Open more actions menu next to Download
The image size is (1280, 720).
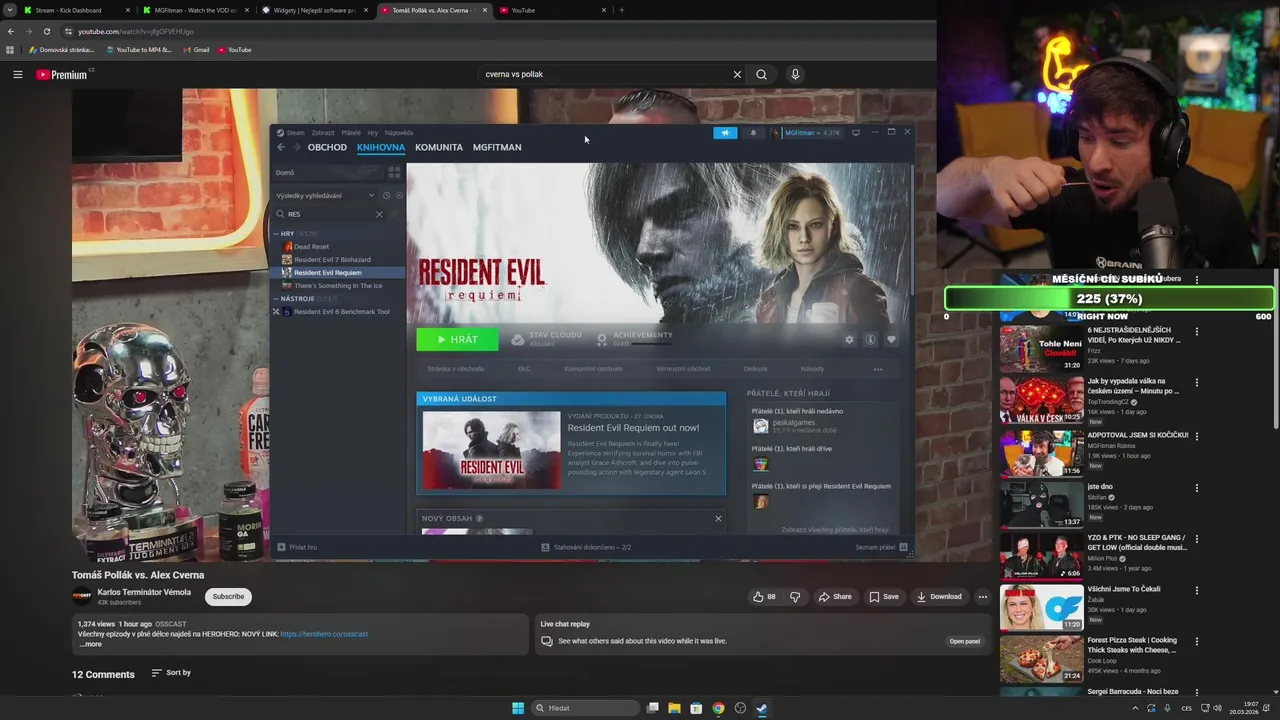[x=983, y=597]
